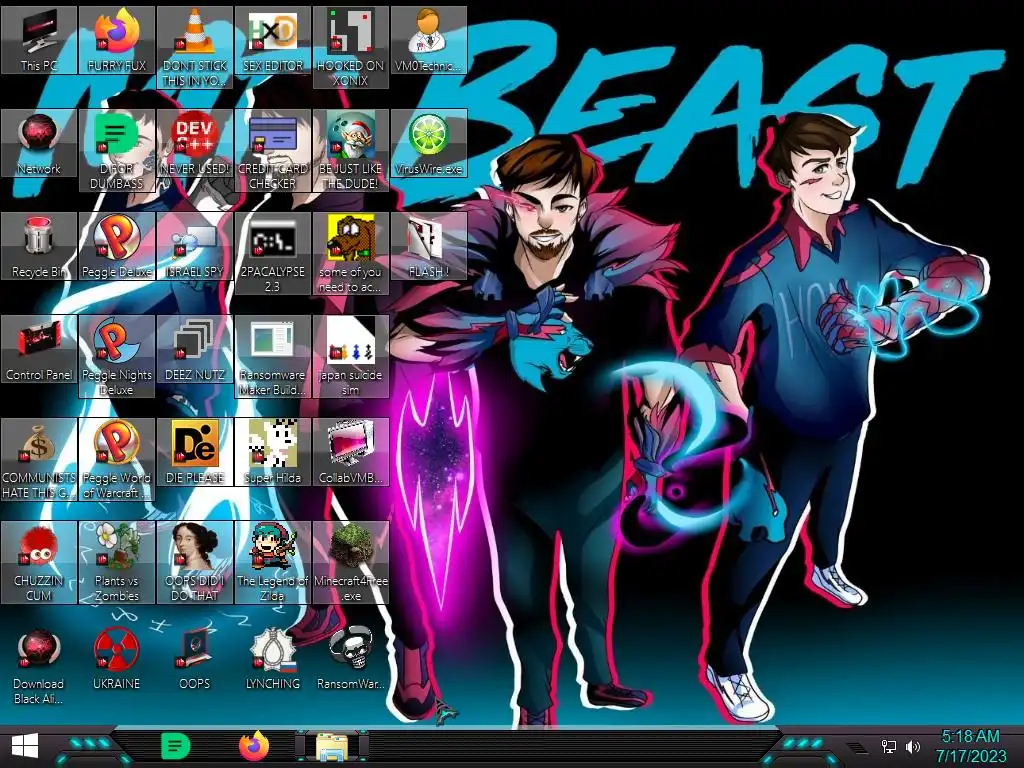Open the CollabVMB... monitor icon
This screenshot has width=1024, height=768.
(x=351, y=453)
